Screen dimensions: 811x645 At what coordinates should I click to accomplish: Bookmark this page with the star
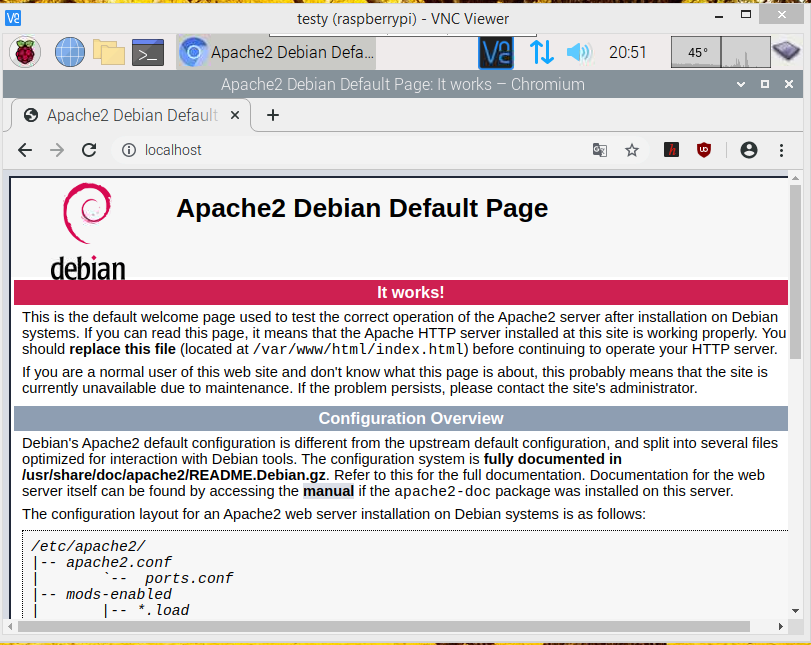tap(632, 150)
